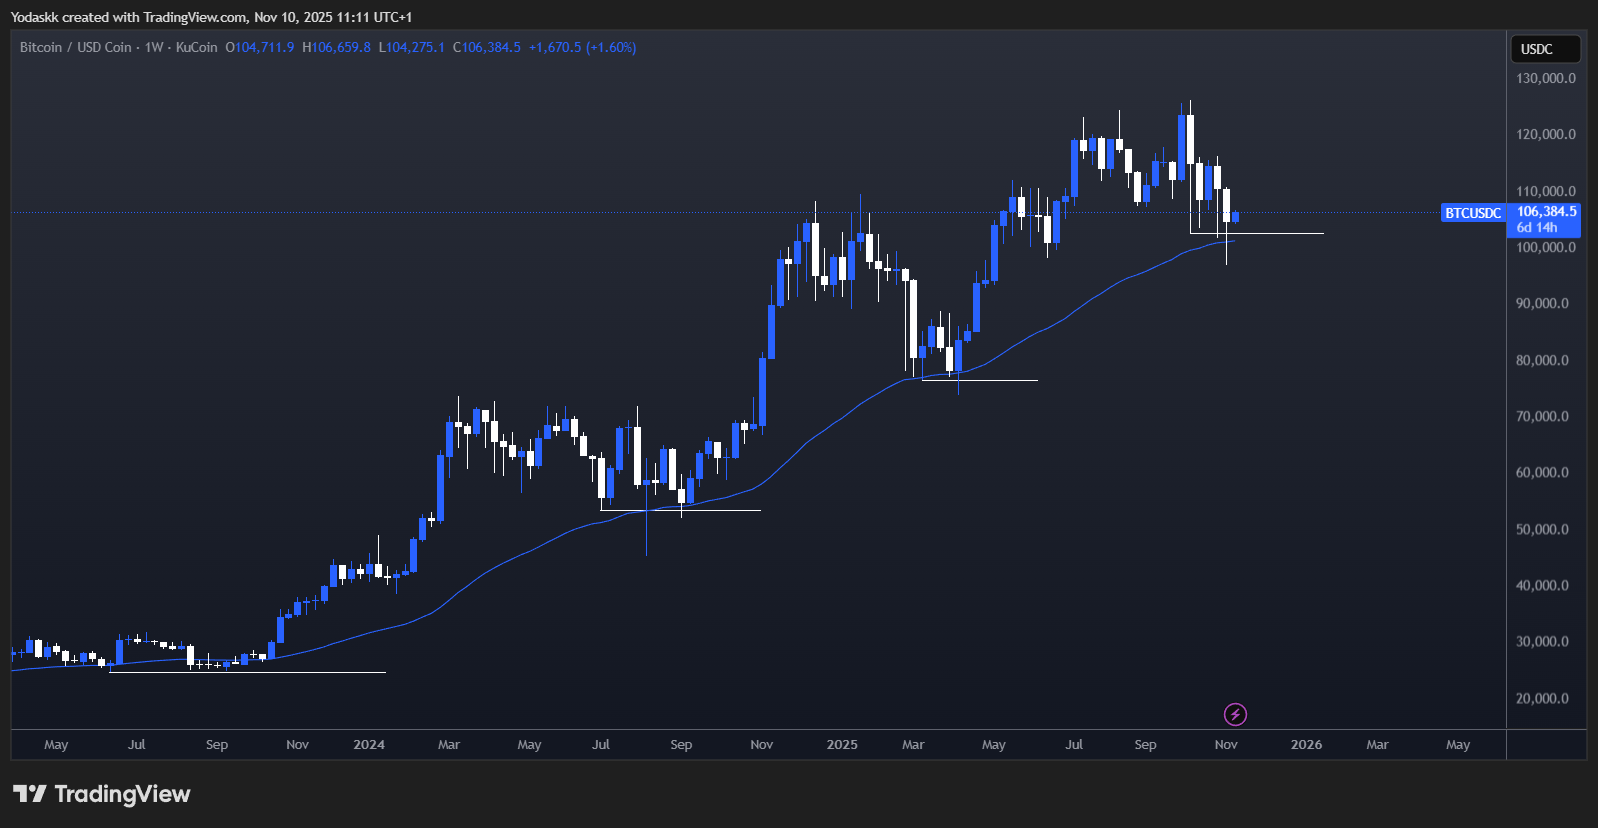1598x828 pixels.
Task: Click the 2025 label on time axis
Action: click(842, 745)
